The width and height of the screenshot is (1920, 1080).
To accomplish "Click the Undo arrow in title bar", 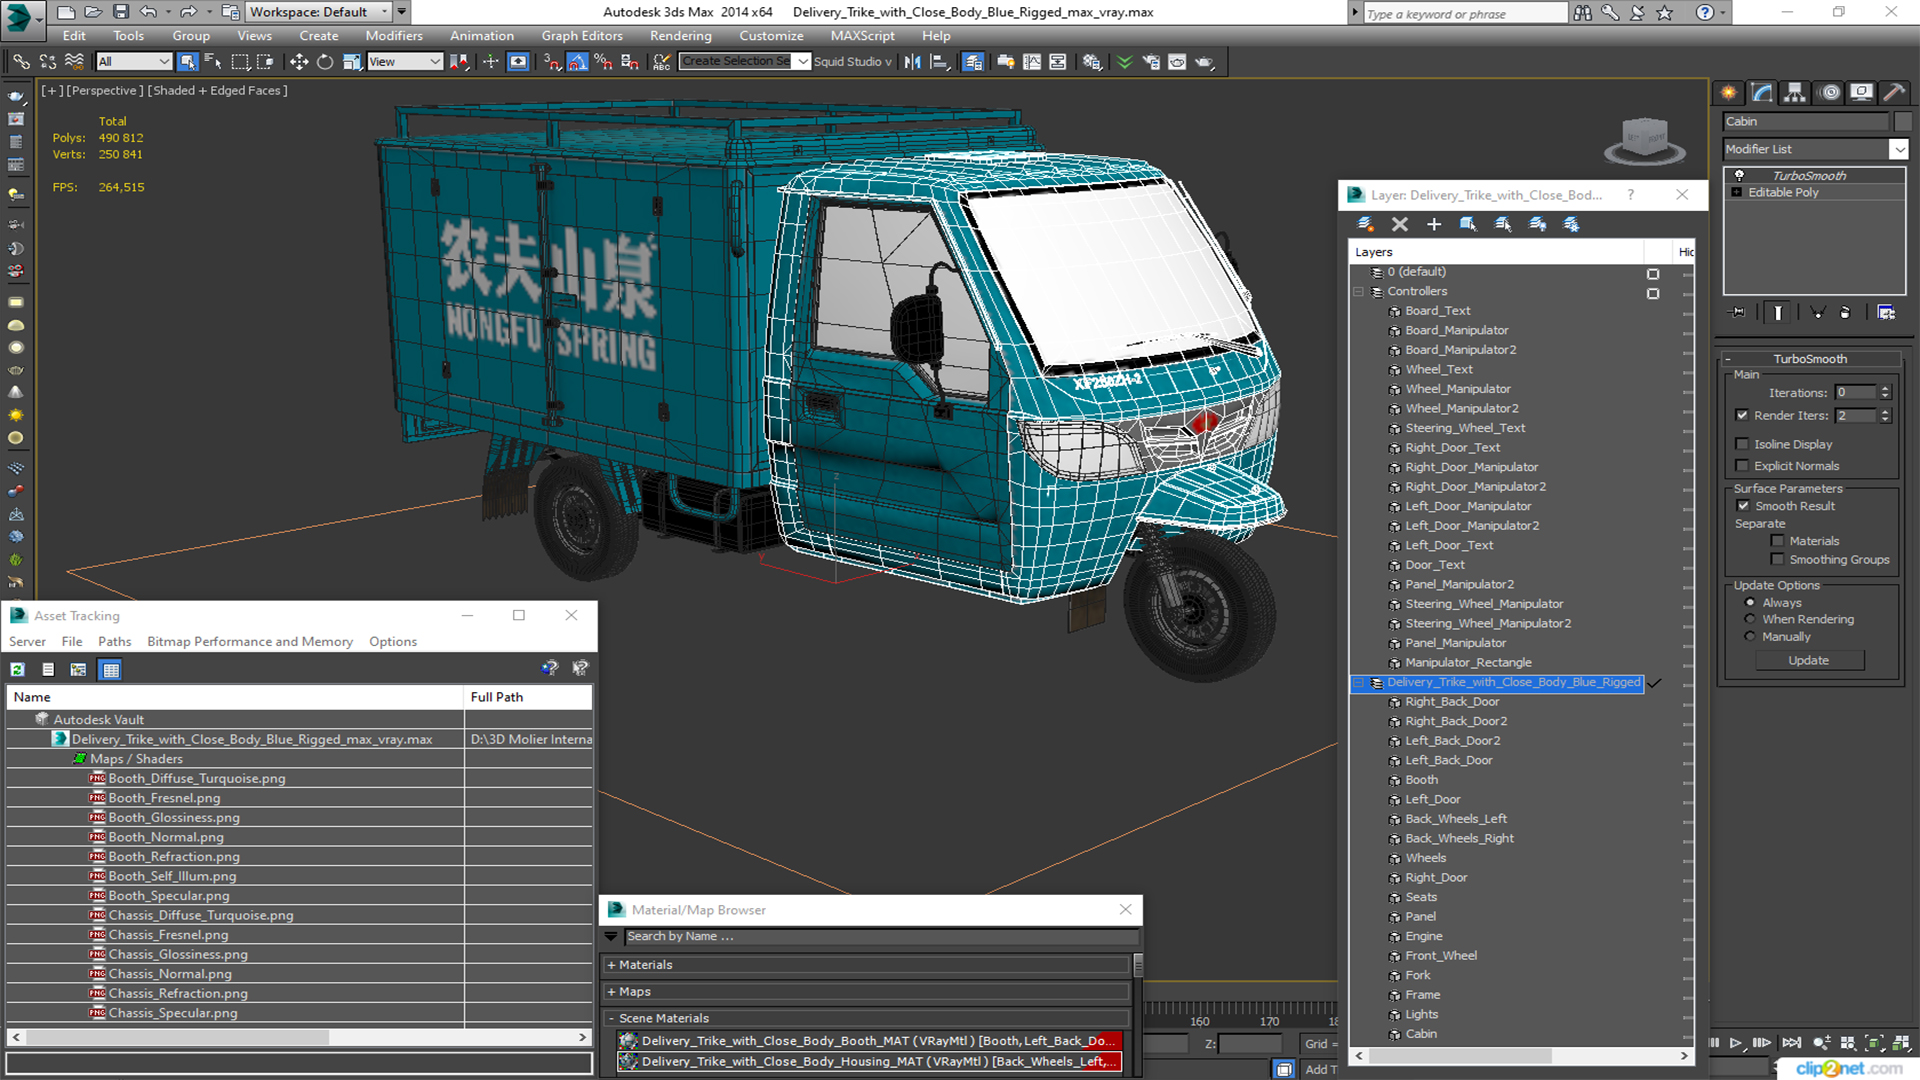I will tap(148, 12).
